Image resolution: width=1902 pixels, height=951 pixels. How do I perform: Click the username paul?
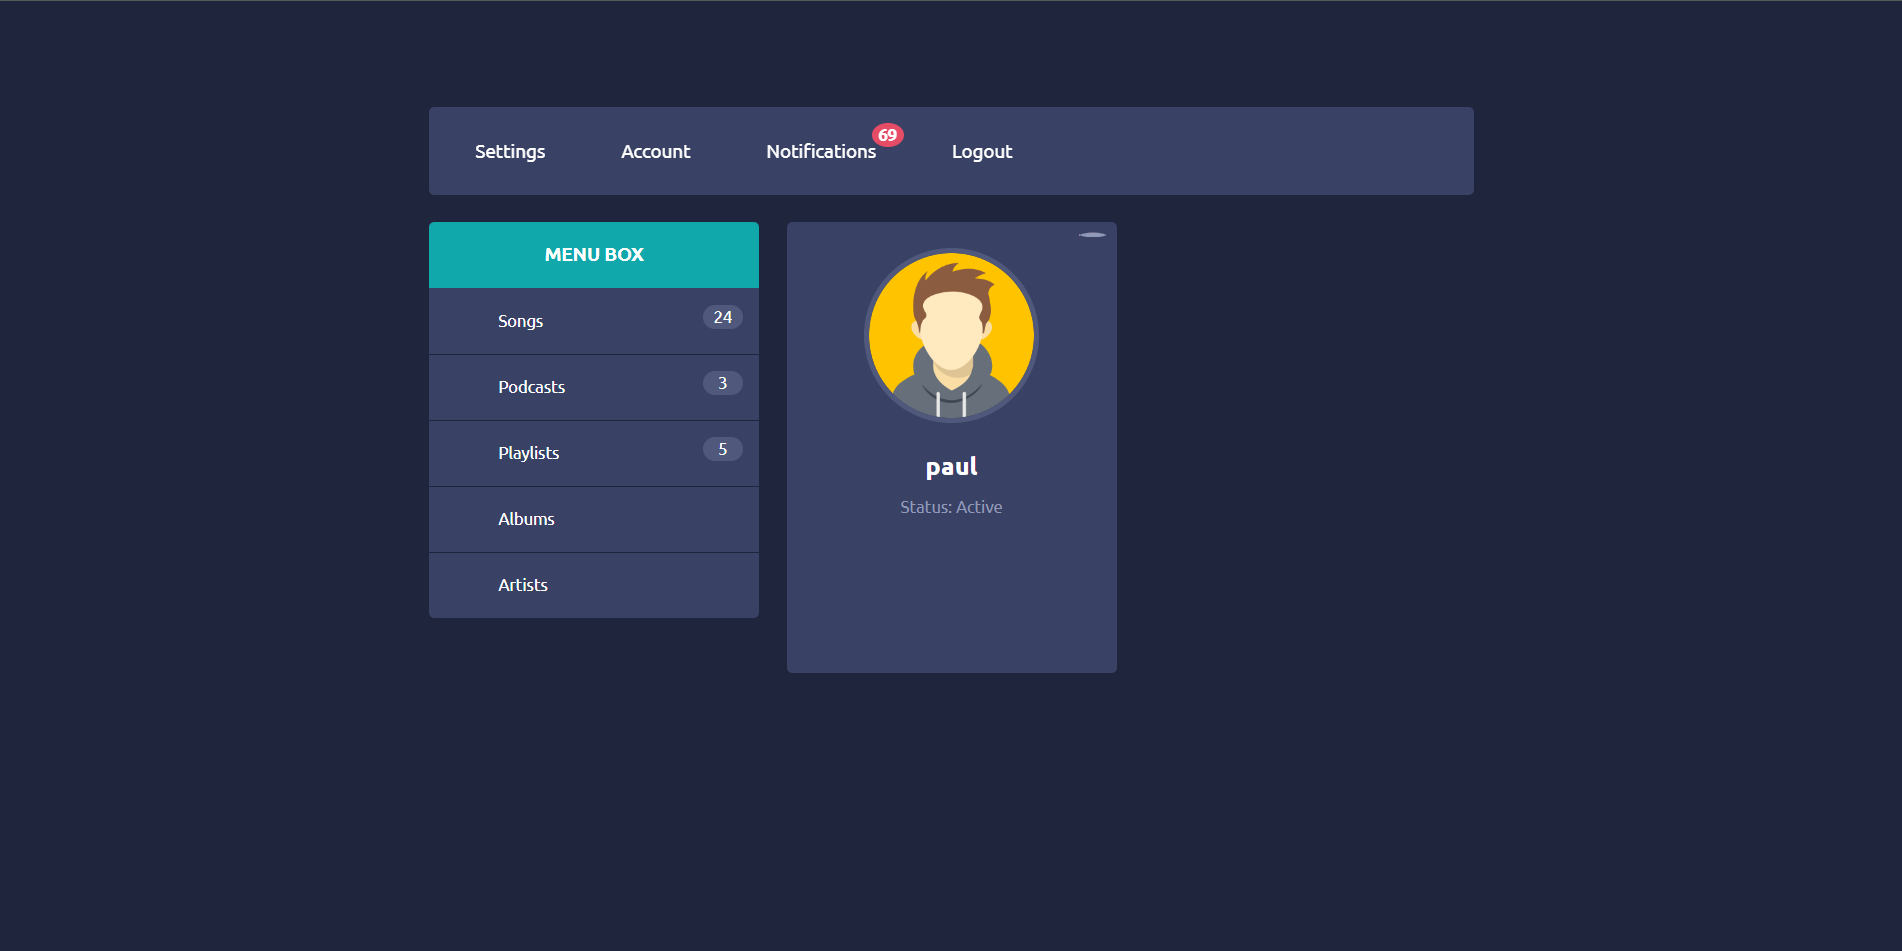(951, 467)
